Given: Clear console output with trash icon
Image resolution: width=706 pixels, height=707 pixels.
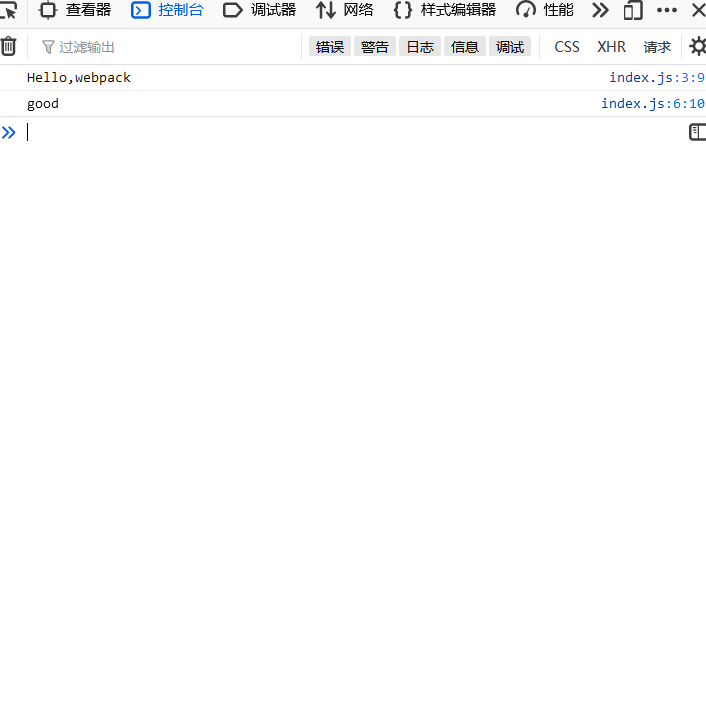Looking at the screenshot, I should tap(9, 46).
